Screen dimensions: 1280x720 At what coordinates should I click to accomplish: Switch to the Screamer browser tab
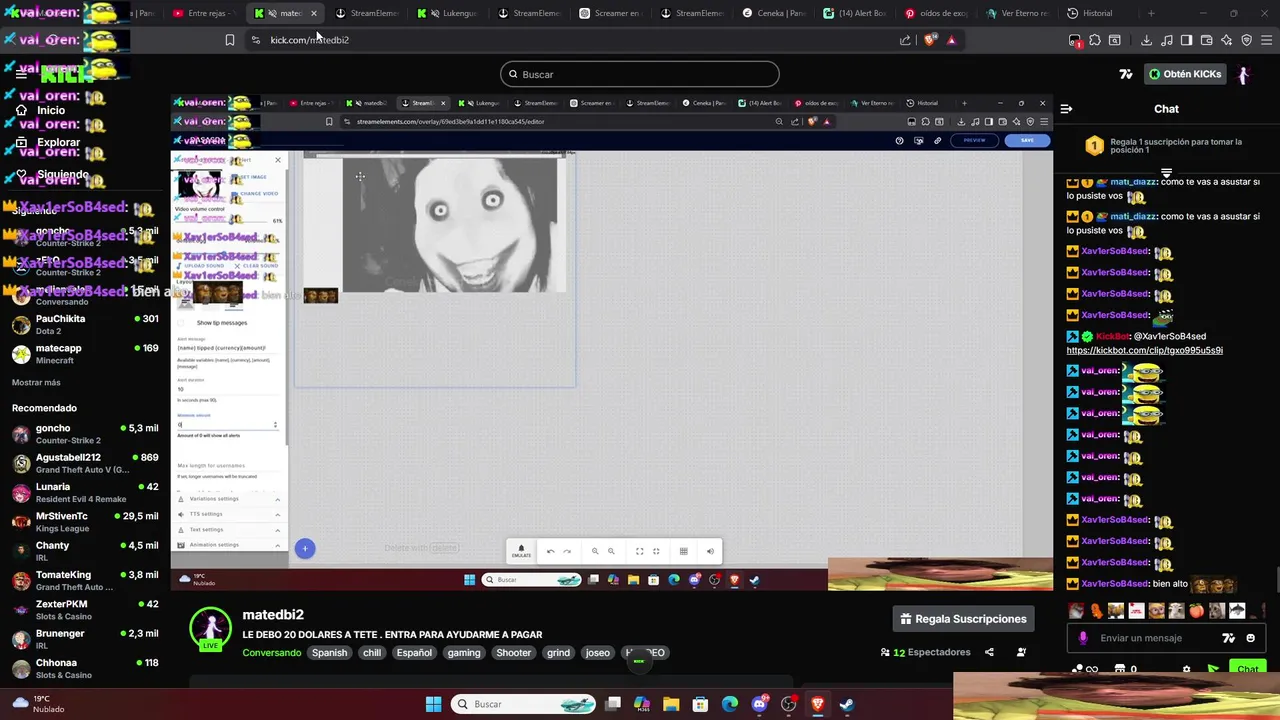click(x=611, y=13)
